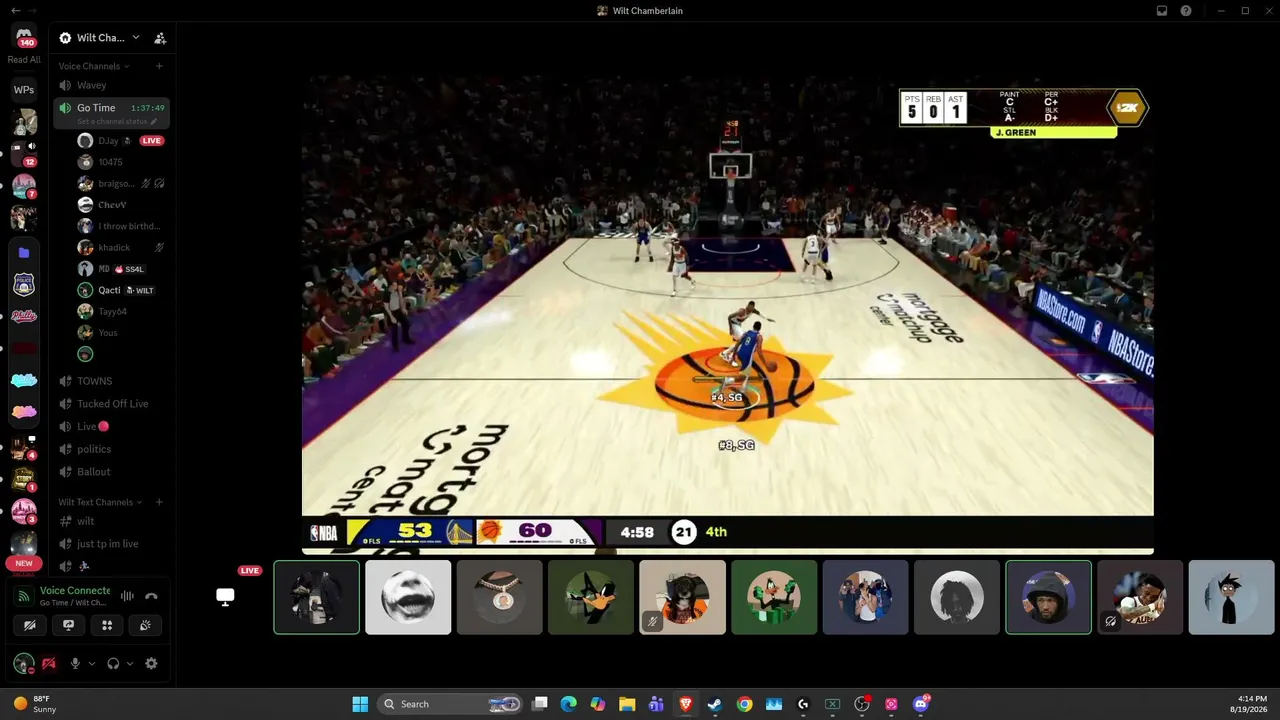Open the weather widget showing 88°F Sunny
Viewport: 1280px width, 720px height.
(35, 704)
